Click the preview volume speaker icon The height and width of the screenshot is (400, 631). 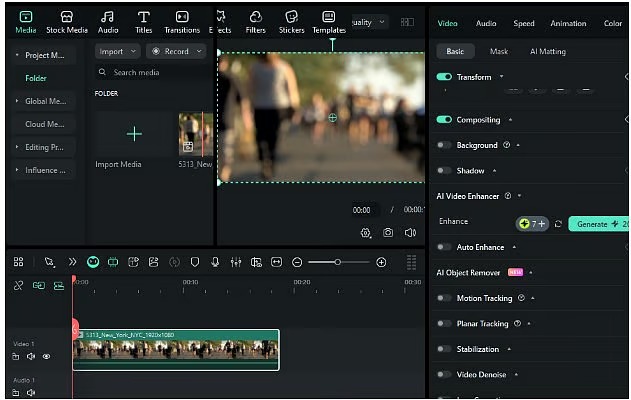tap(410, 233)
